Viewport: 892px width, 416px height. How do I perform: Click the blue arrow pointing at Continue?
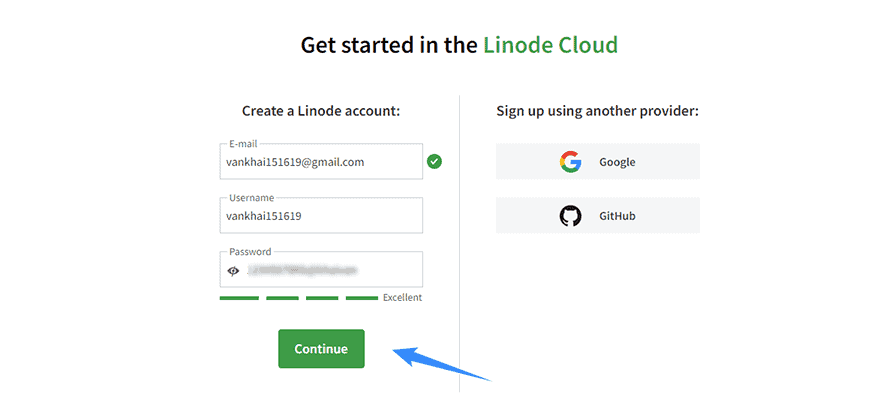pyautogui.click(x=441, y=363)
